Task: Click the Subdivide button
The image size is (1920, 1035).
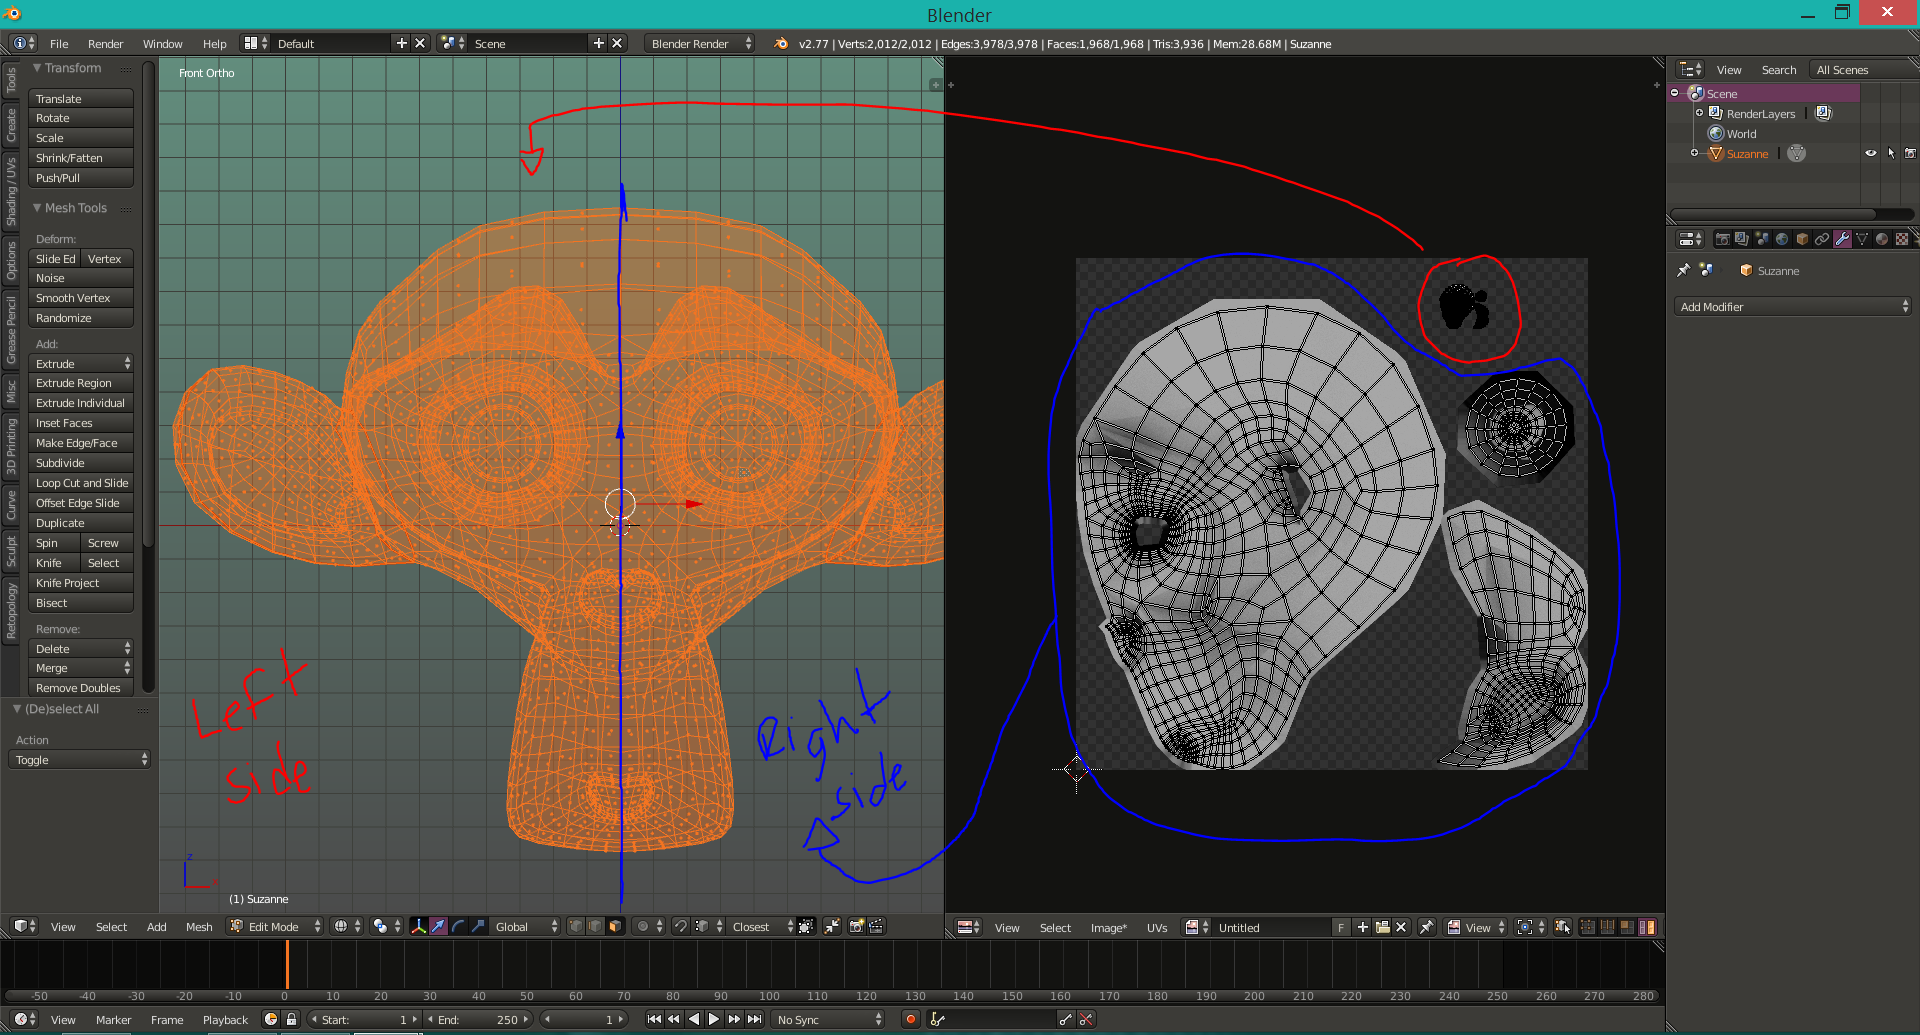Action: [x=81, y=462]
